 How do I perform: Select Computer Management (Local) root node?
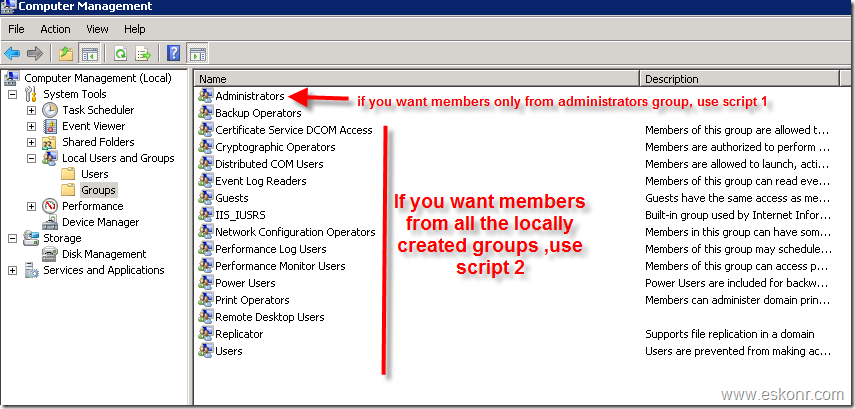click(98, 78)
